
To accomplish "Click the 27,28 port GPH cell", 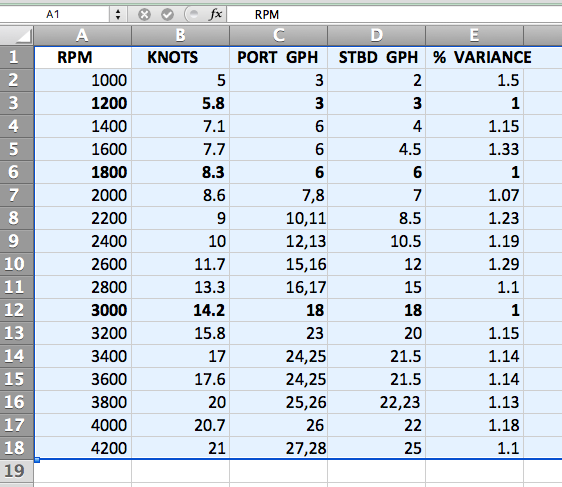I will 278,448.
